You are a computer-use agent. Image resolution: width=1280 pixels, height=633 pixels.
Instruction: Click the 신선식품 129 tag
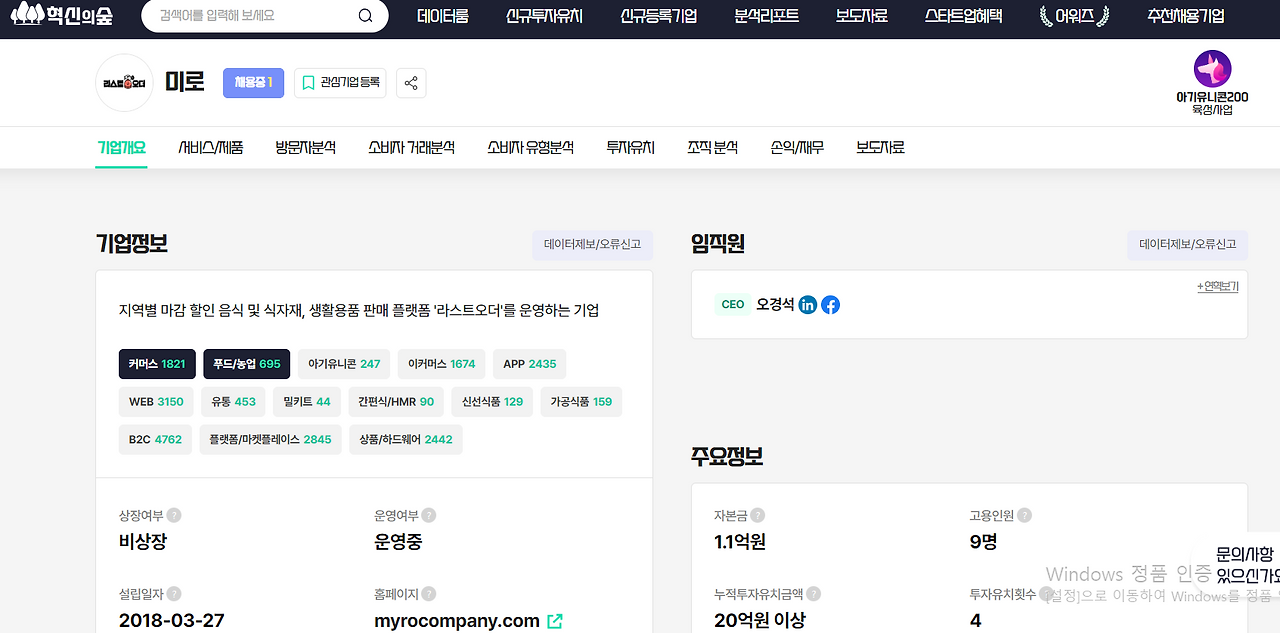(492, 402)
